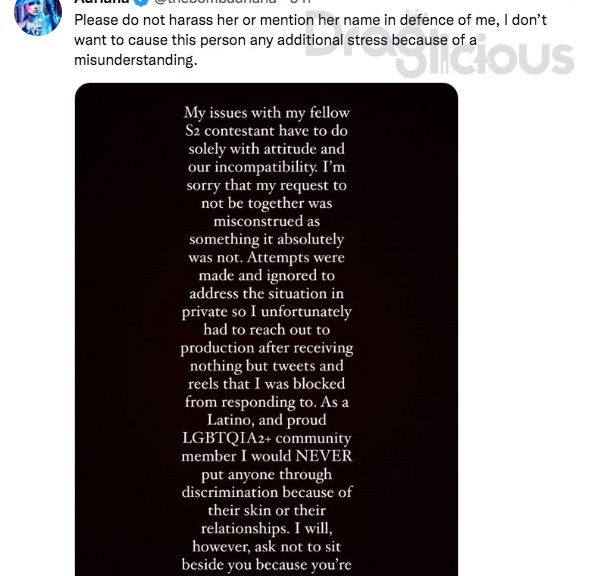Open the attached black statement image
The image size is (593, 576).
[267, 329]
